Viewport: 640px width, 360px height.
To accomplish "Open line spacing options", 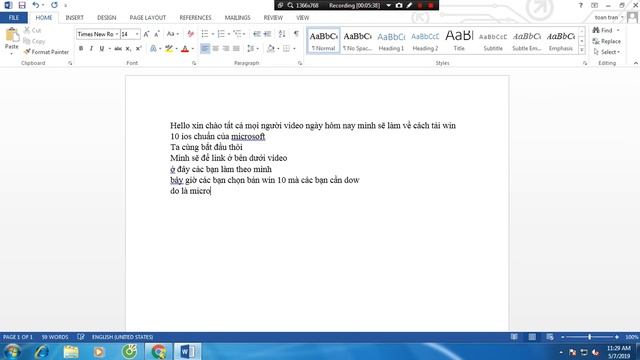I will pos(253,49).
